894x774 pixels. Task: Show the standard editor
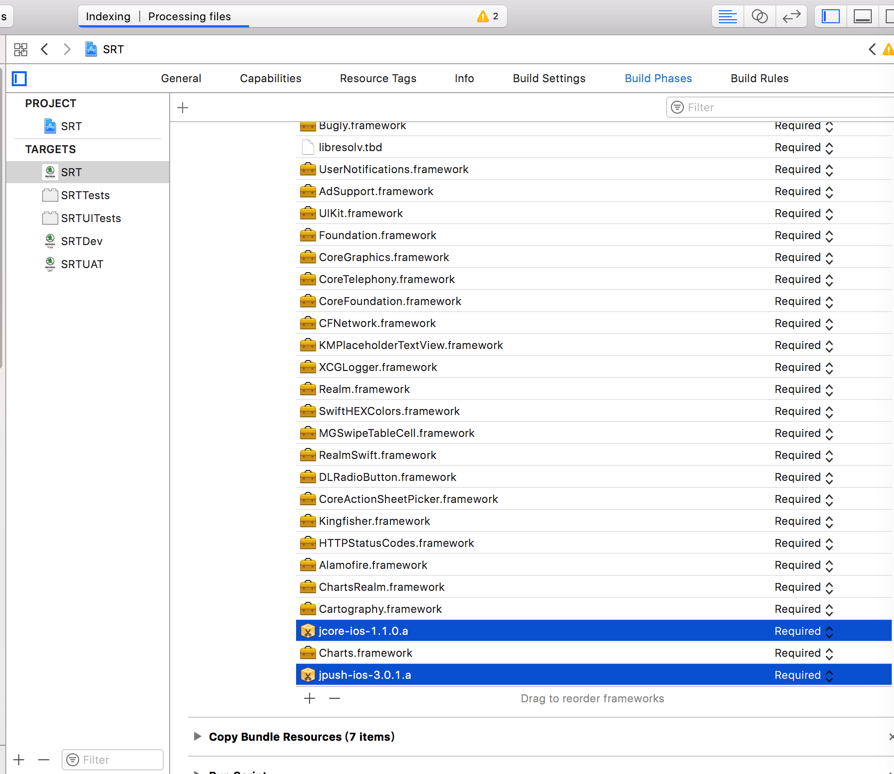(728, 17)
